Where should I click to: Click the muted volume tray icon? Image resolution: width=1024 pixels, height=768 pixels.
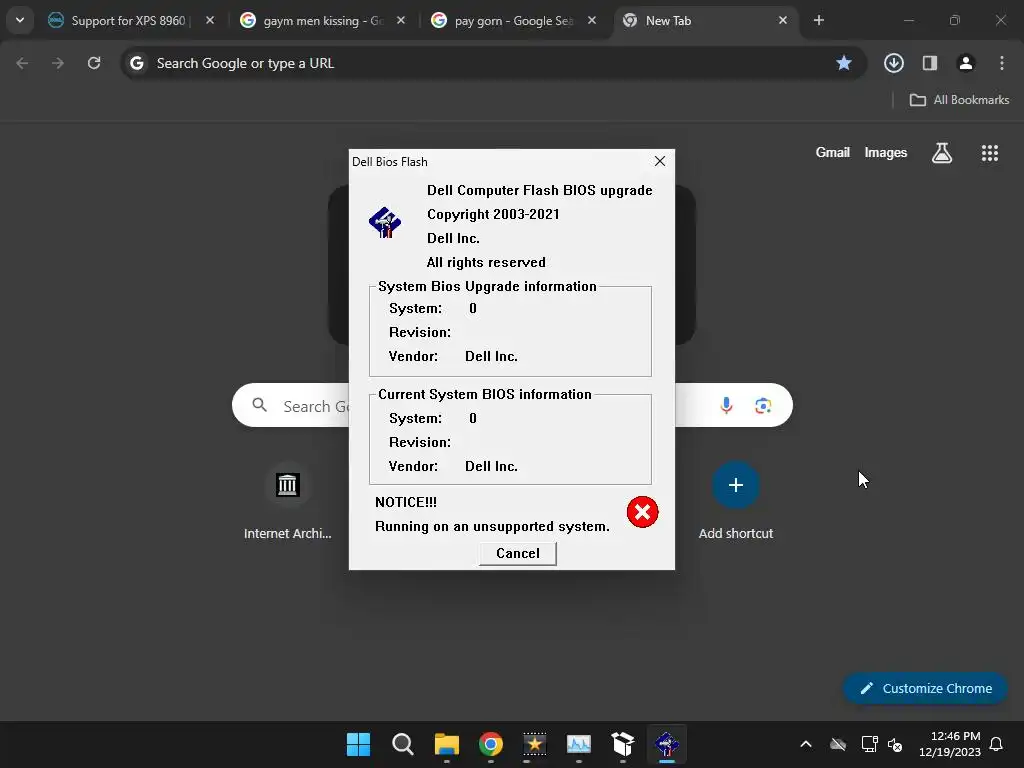pyautogui.click(x=895, y=744)
